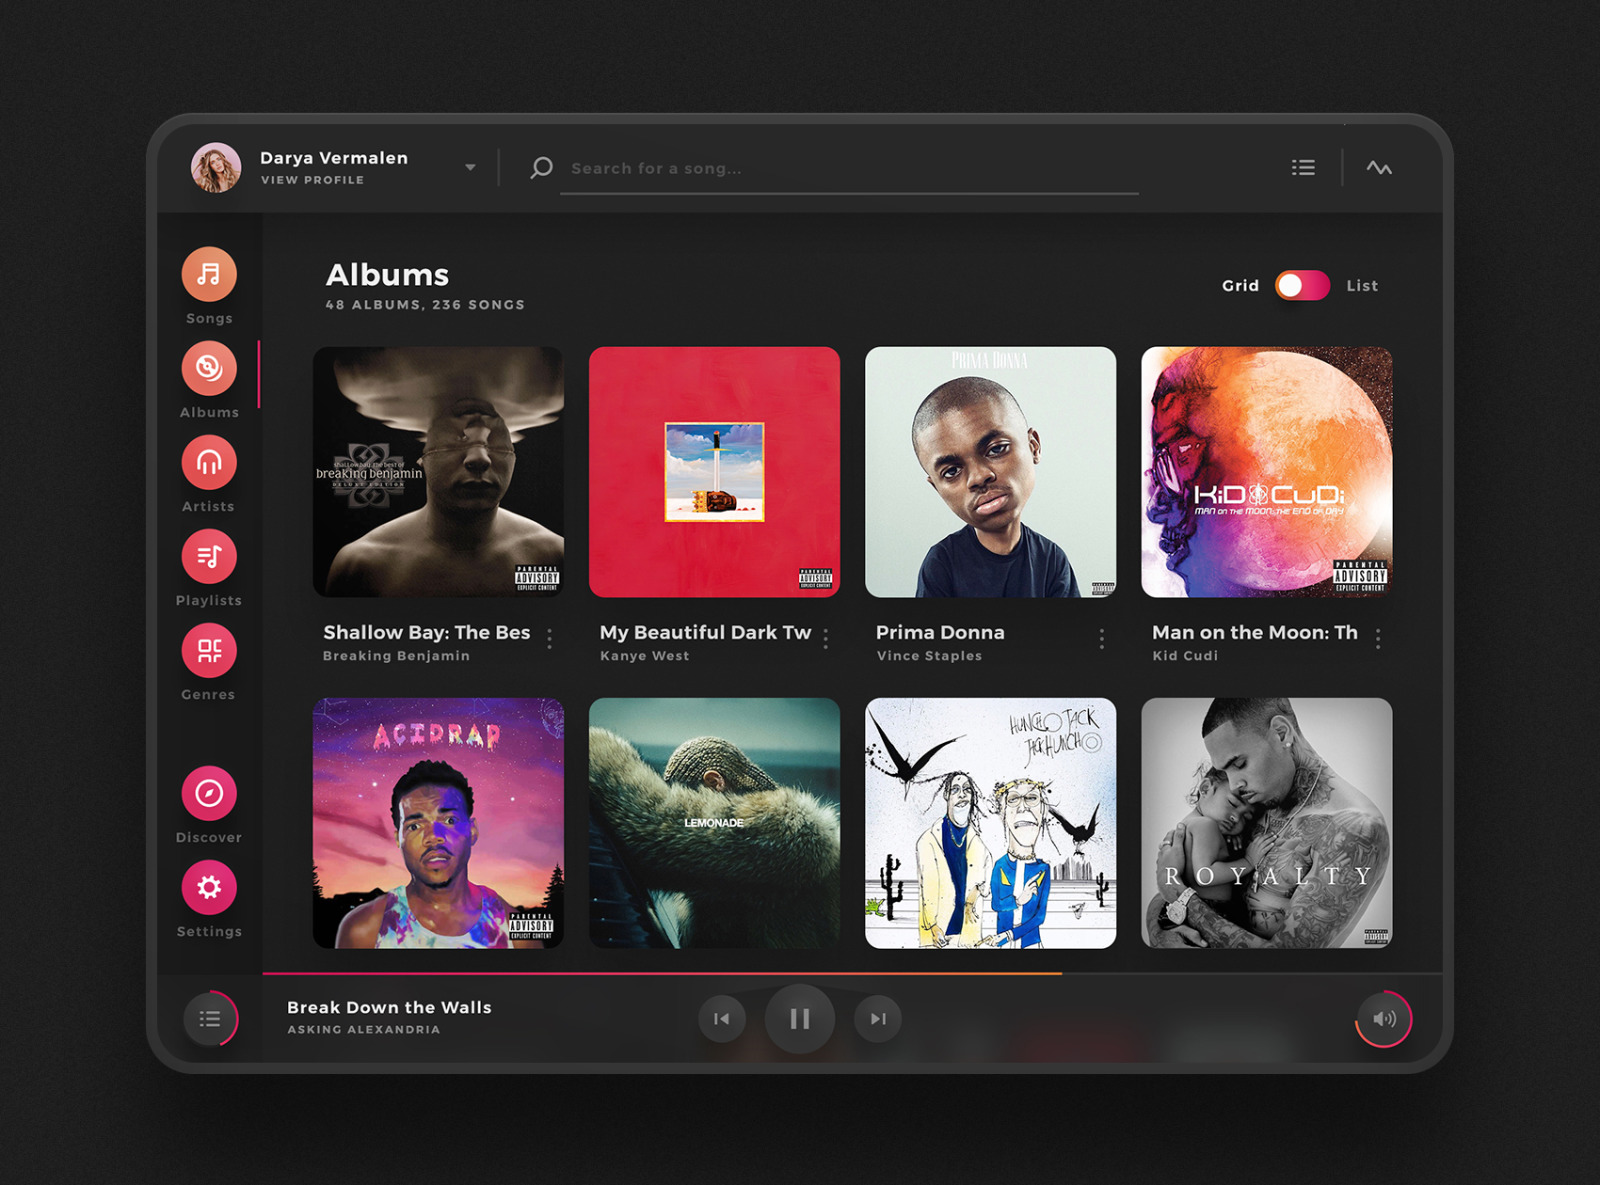Click the Darya Vermalen user name
The image size is (1600, 1185).
click(x=334, y=158)
